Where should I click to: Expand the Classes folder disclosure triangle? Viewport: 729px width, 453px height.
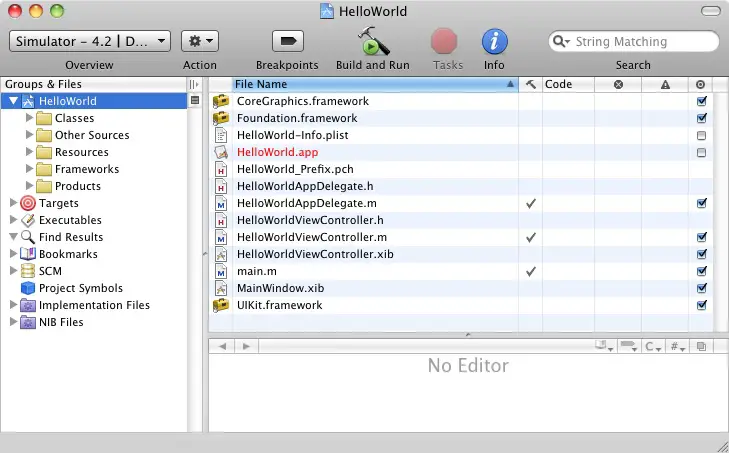(x=29, y=118)
